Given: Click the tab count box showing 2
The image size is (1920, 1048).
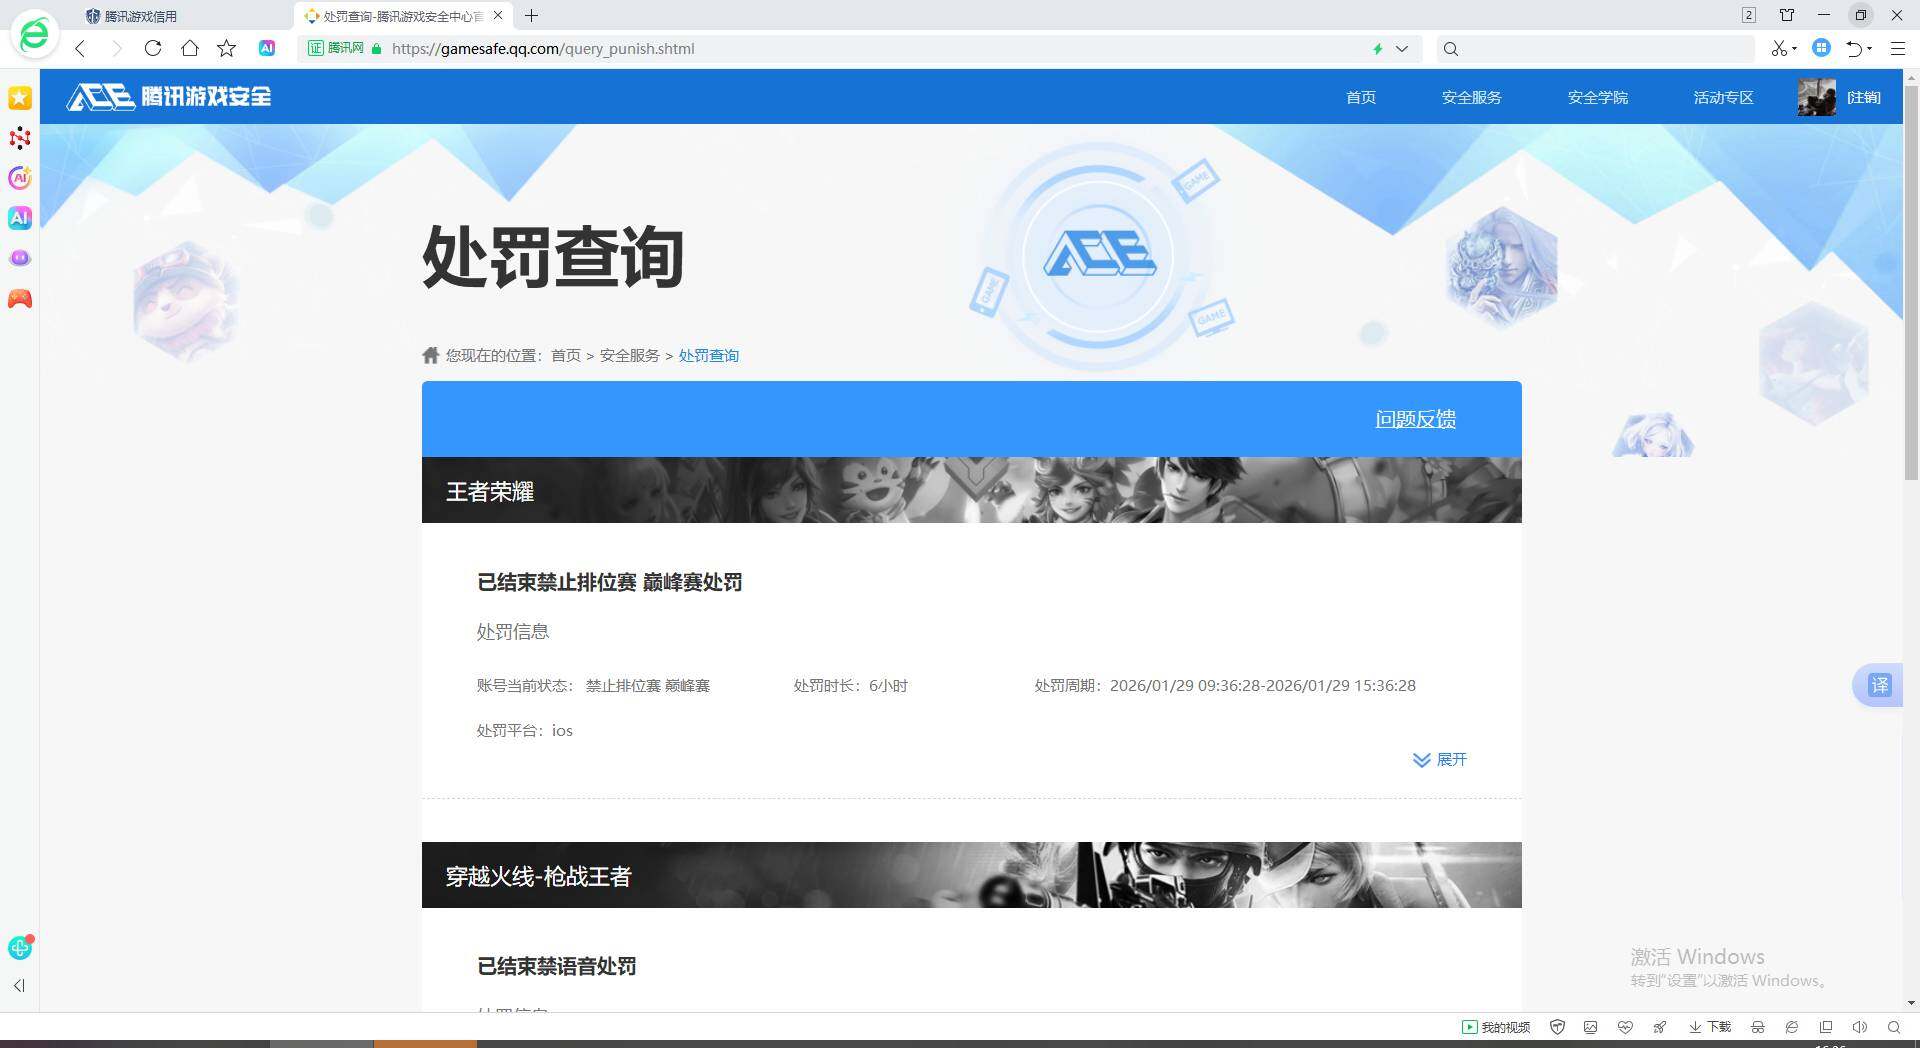Looking at the screenshot, I should [x=1749, y=15].
